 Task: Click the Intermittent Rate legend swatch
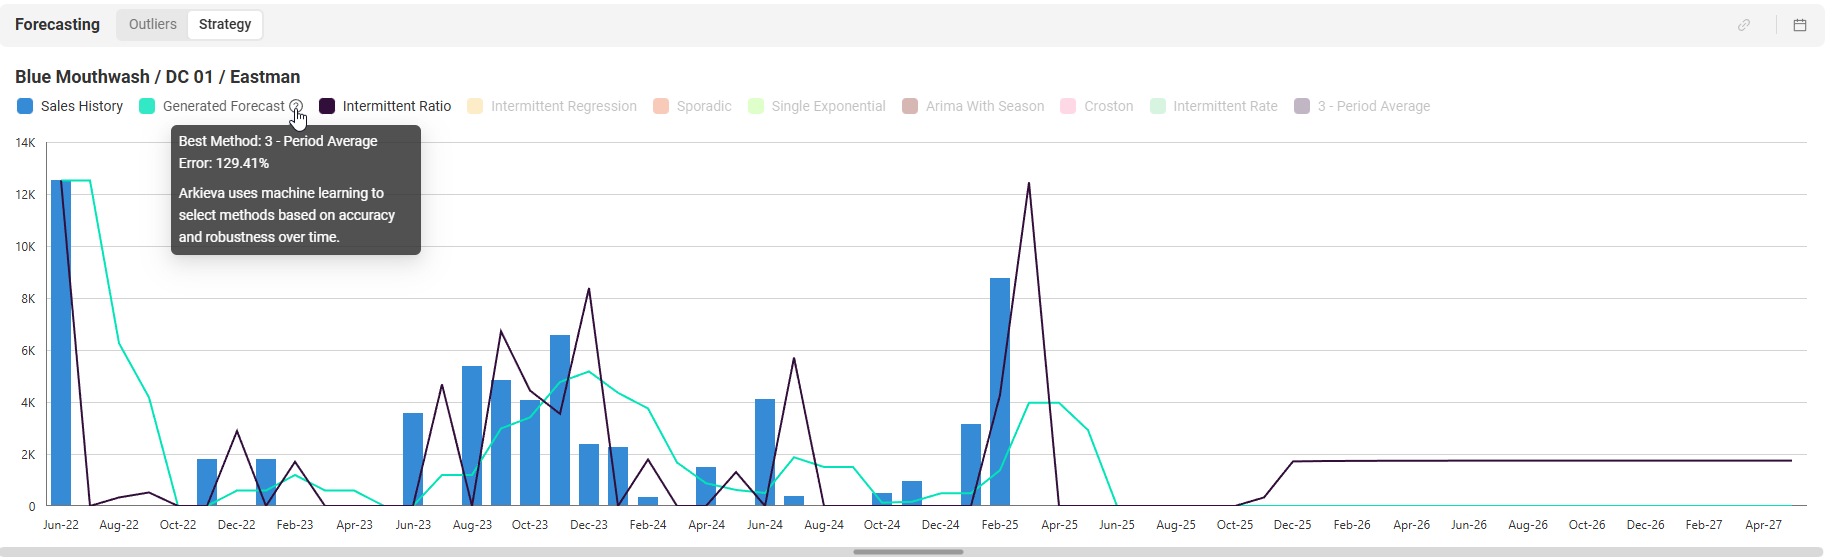point(1158,106)
